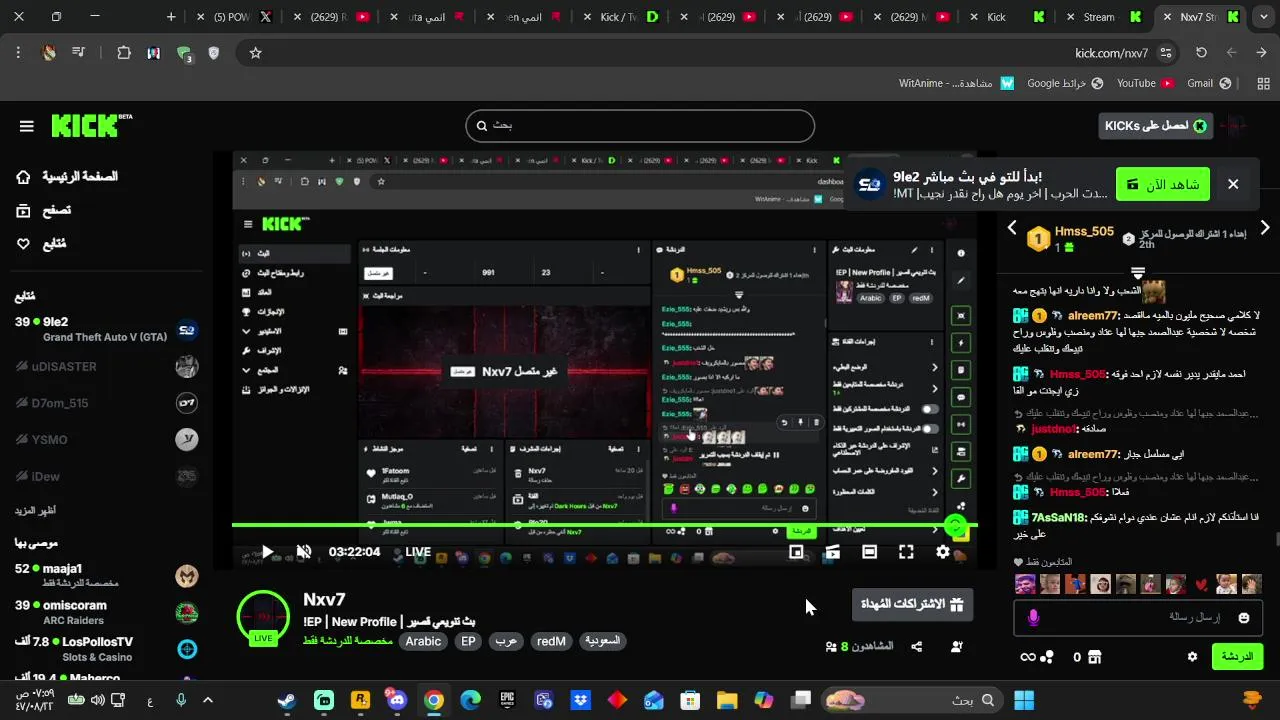Open the video player settings gear
The image size is (1280, 720).
(943, 552)
